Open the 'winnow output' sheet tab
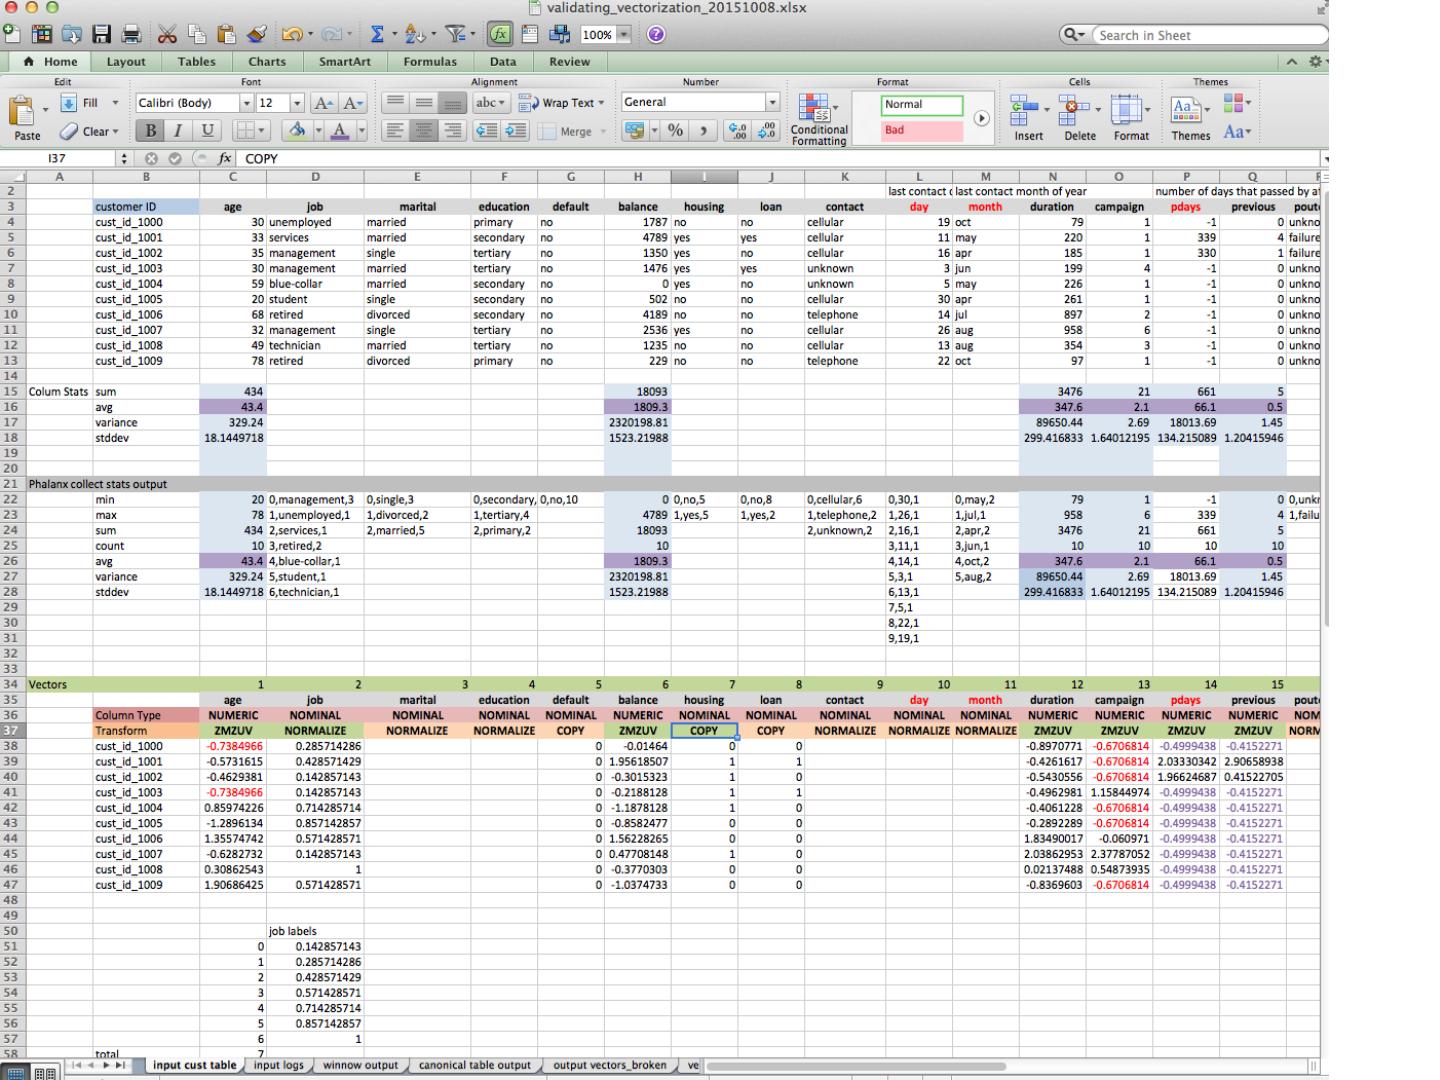Image resolution: width=1440 pixels, height=1080 pixels. coord(360,1066)
